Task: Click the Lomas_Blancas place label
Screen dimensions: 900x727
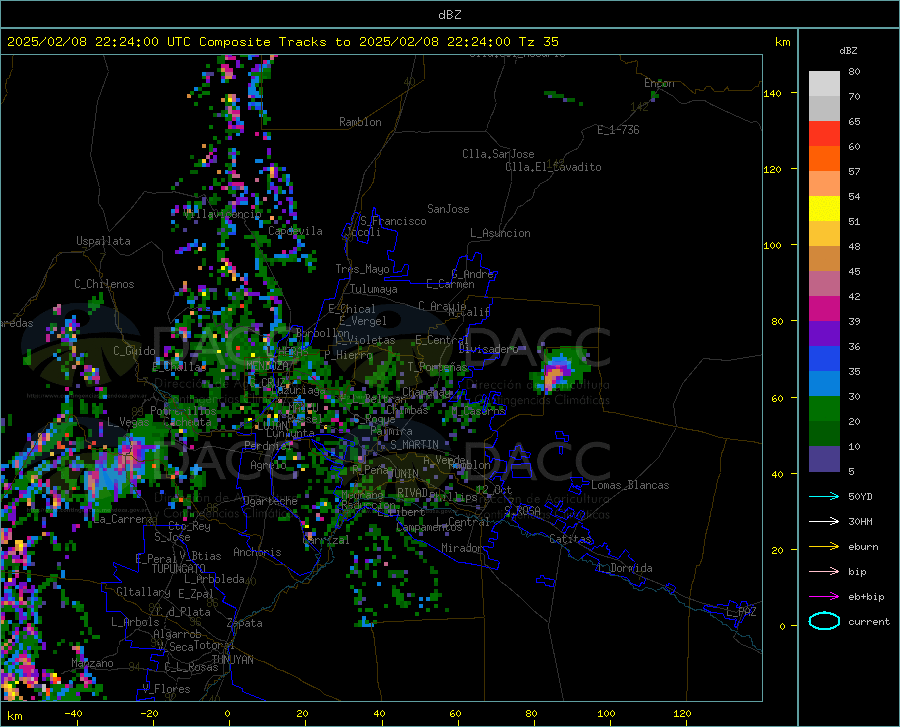Action: pyautogui.click(x=630, y=485)
